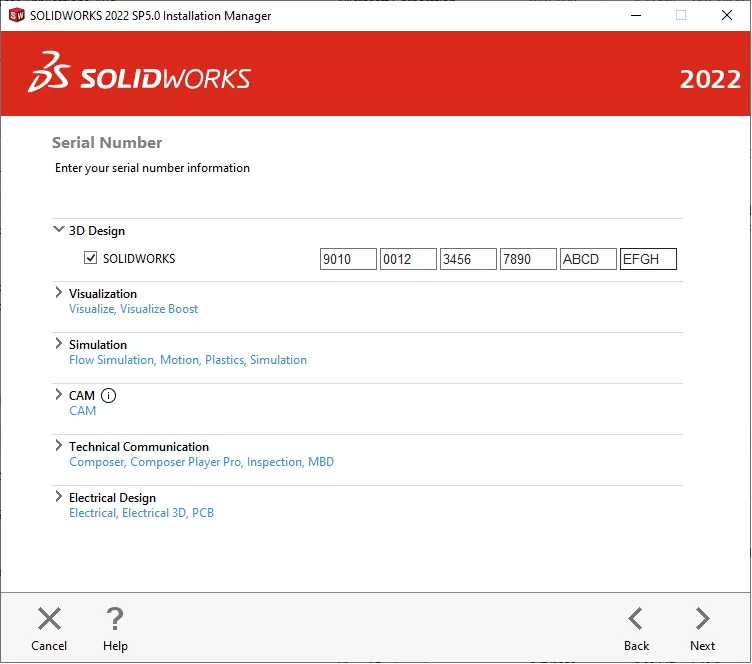Minimize the Installation Manager window
752x664 pixels.
[x=636, y=15]
